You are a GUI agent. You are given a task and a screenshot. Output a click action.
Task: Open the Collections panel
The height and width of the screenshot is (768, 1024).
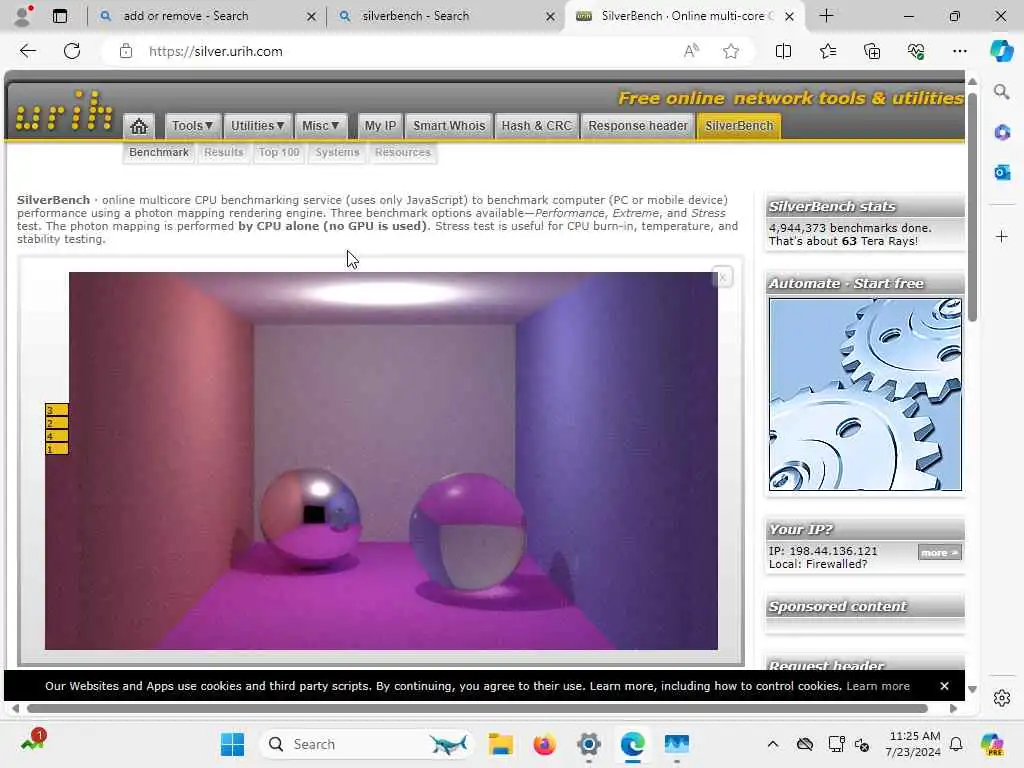click(872, 51)
